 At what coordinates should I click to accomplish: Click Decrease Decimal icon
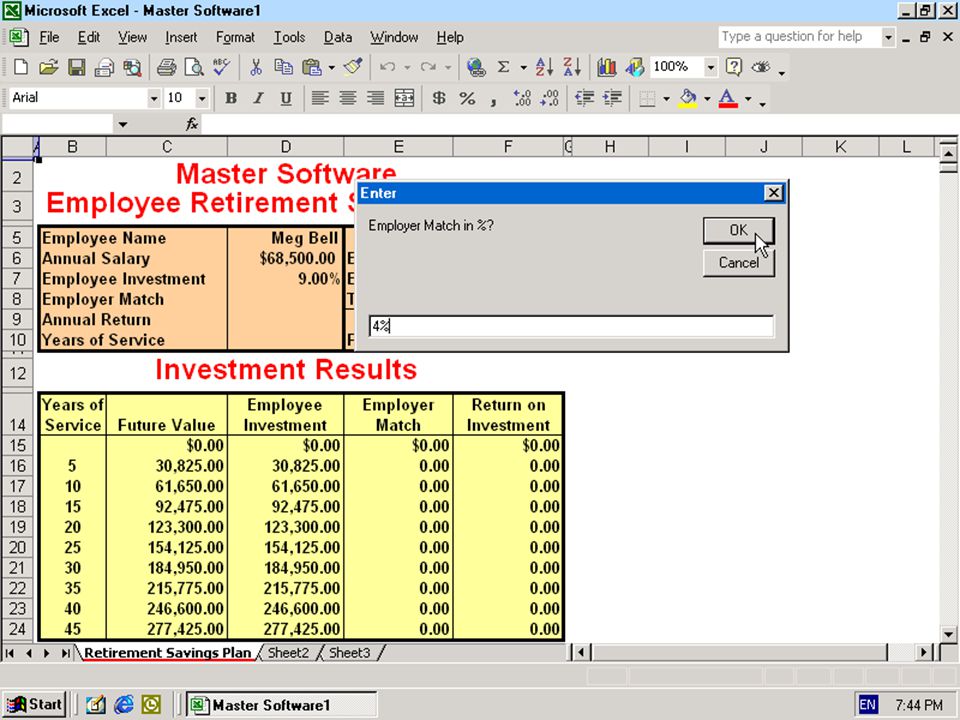coord(549,98)
